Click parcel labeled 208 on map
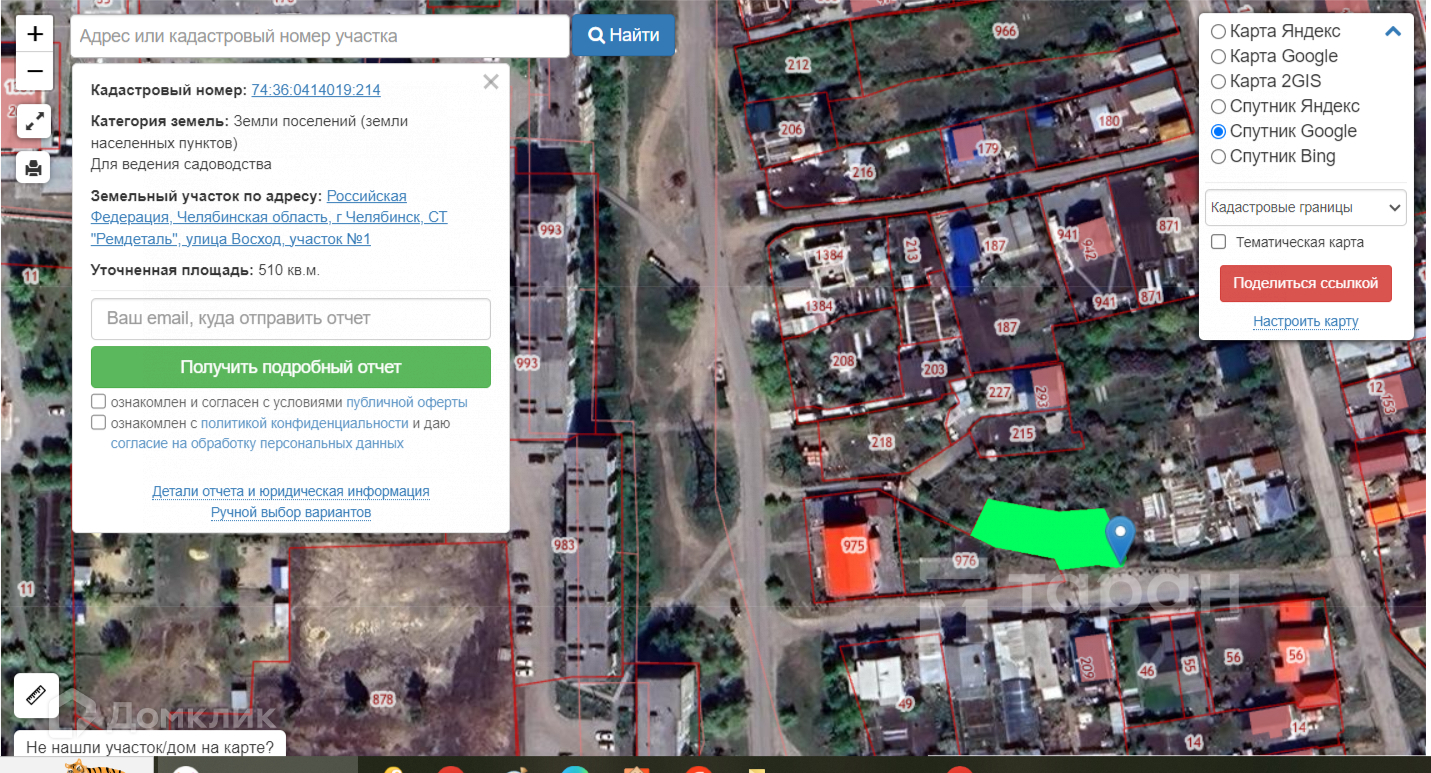1431x773 pixels. (843, 361)
